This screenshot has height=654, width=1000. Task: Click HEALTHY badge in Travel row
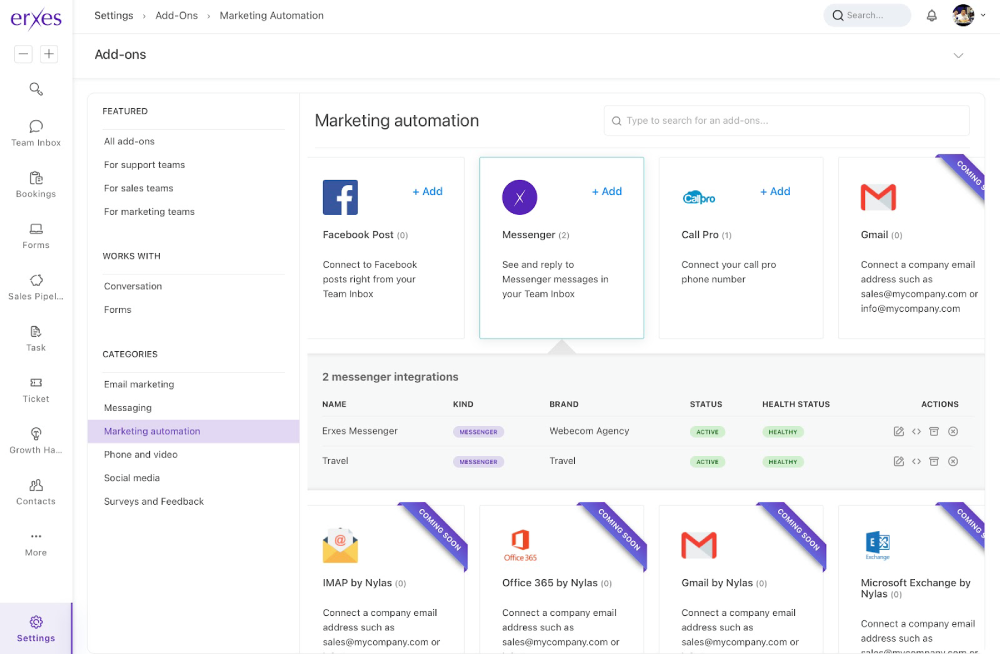783,461
